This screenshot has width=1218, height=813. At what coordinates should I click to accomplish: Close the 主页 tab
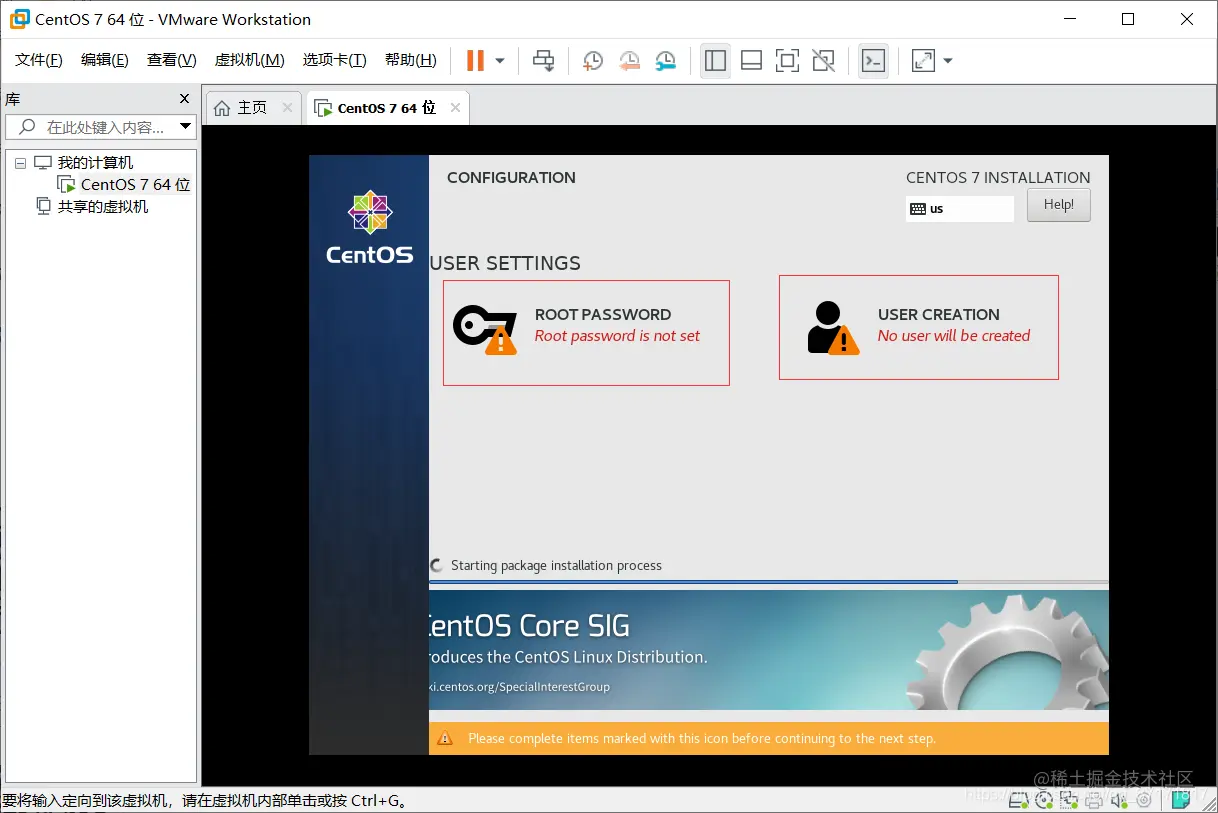(x=288, y=108)
